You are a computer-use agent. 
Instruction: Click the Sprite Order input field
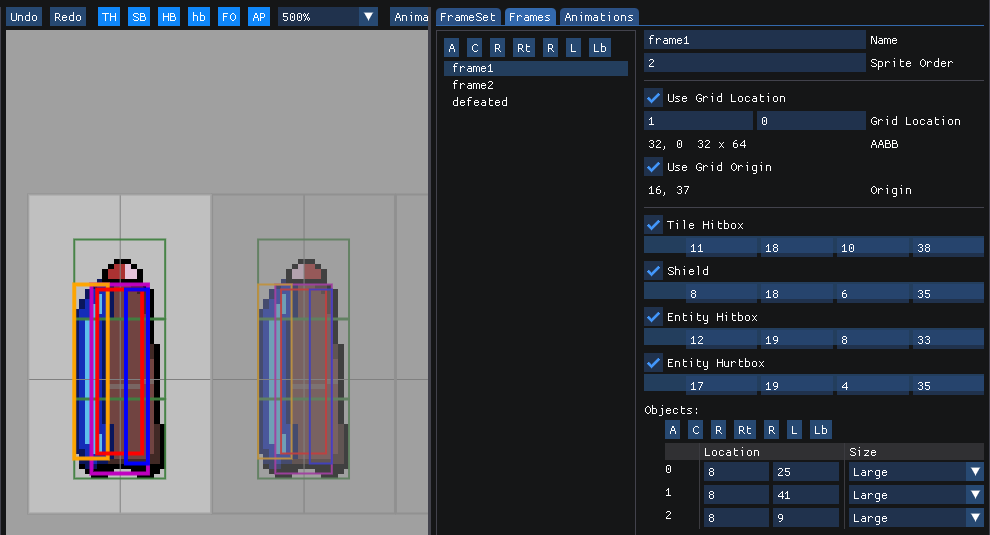[x=754, y=63]
